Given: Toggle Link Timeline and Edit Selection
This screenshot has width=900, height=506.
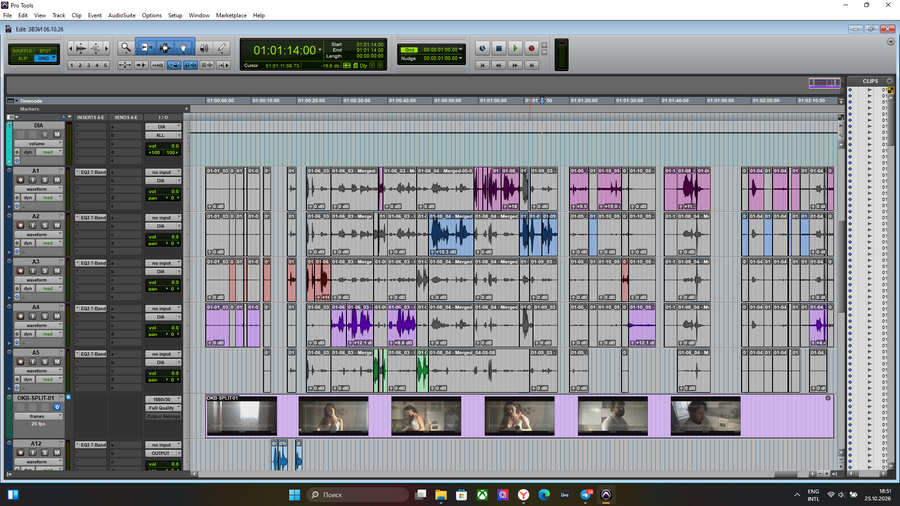Looking at the screenshot, I should pyautogui.click(x=190, y=65).
